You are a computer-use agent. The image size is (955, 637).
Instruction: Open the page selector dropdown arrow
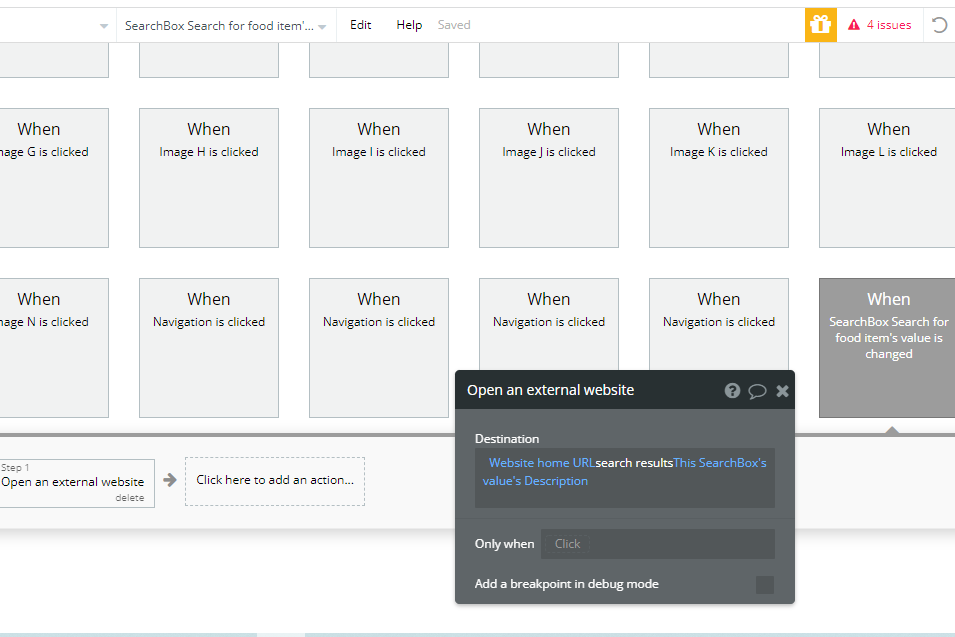click(104, 26)
